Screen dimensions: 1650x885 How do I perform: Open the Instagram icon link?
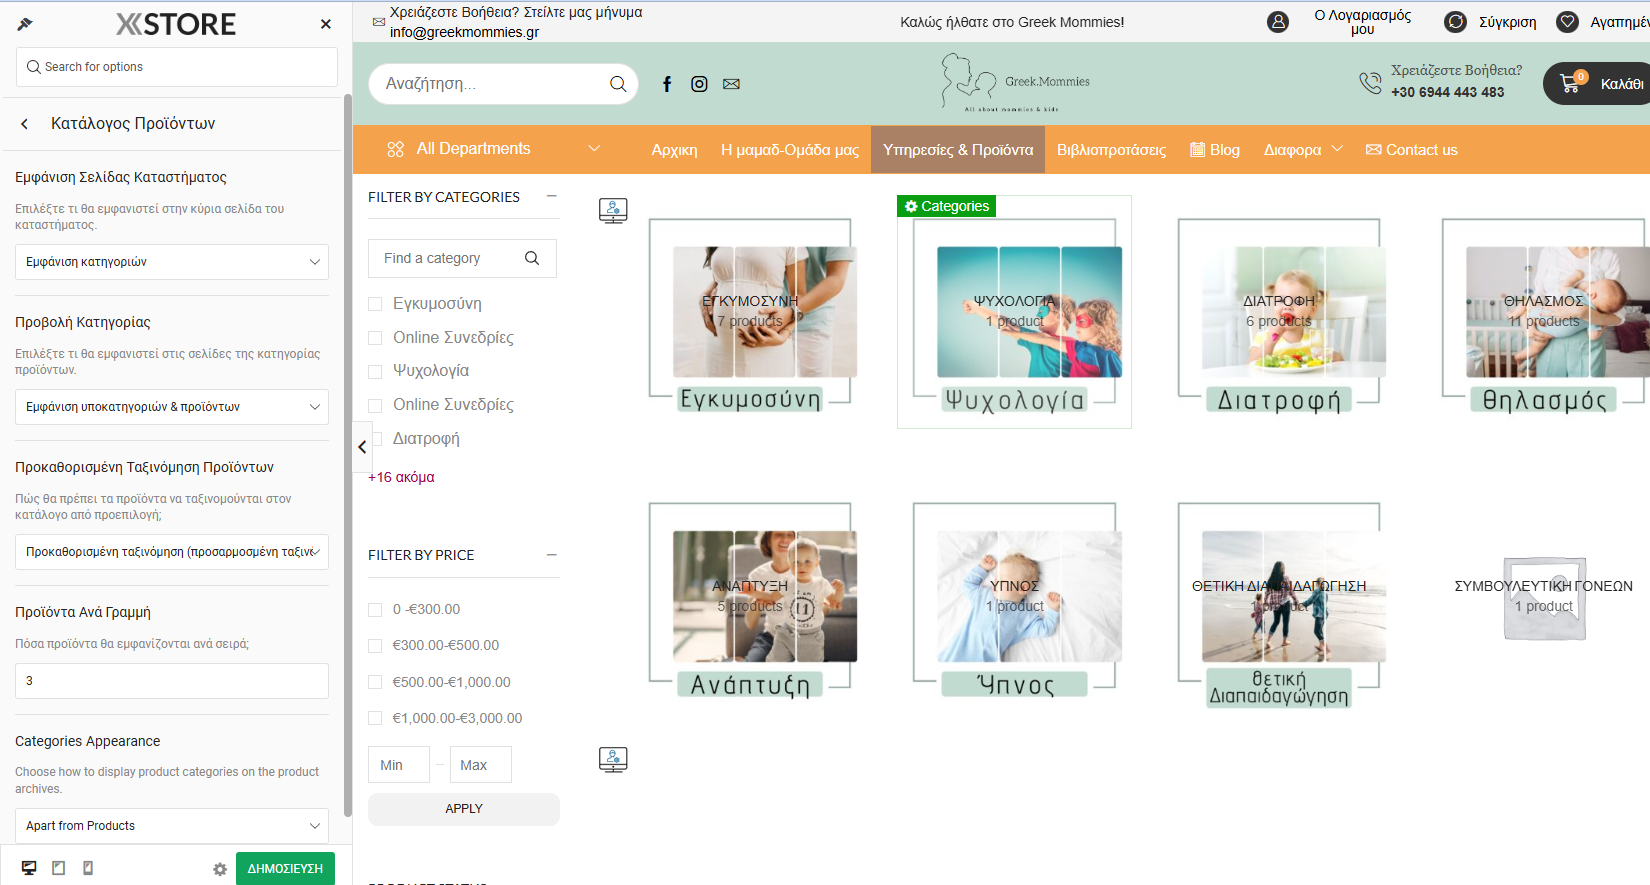(699, 84)
